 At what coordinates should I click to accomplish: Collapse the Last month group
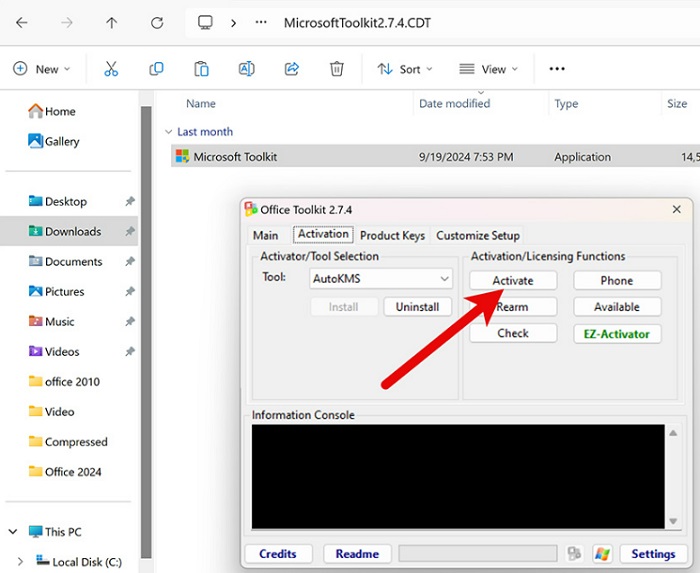[168, 132]
